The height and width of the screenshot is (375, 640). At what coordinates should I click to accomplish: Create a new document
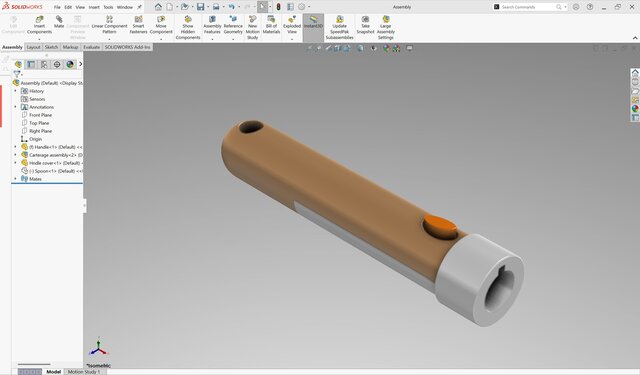click(x=169, y=7)
